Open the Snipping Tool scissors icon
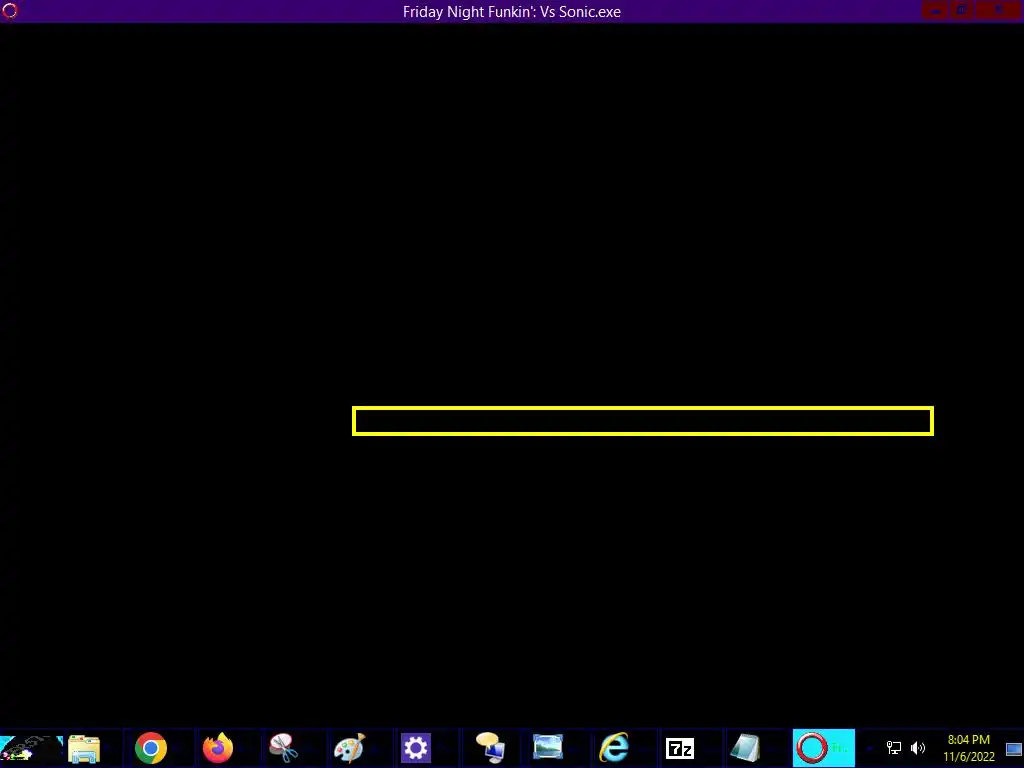 (284, 748)
